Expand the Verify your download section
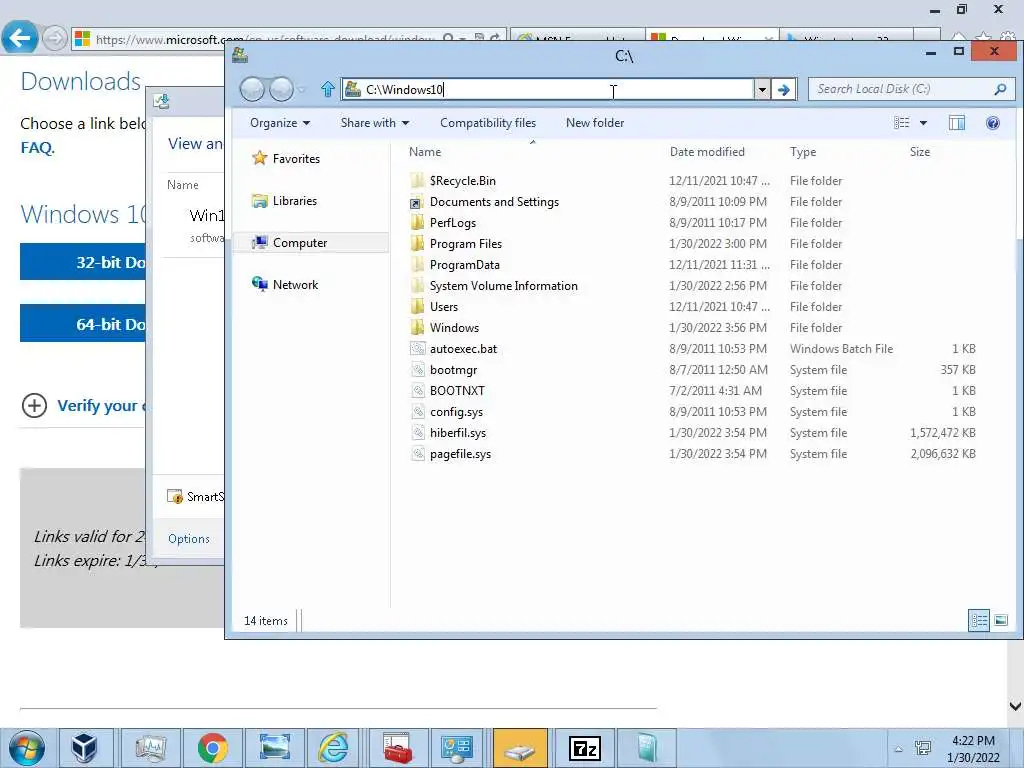Image resolution: width=1024 pixels, height=768 pixels. click(34, 406)
